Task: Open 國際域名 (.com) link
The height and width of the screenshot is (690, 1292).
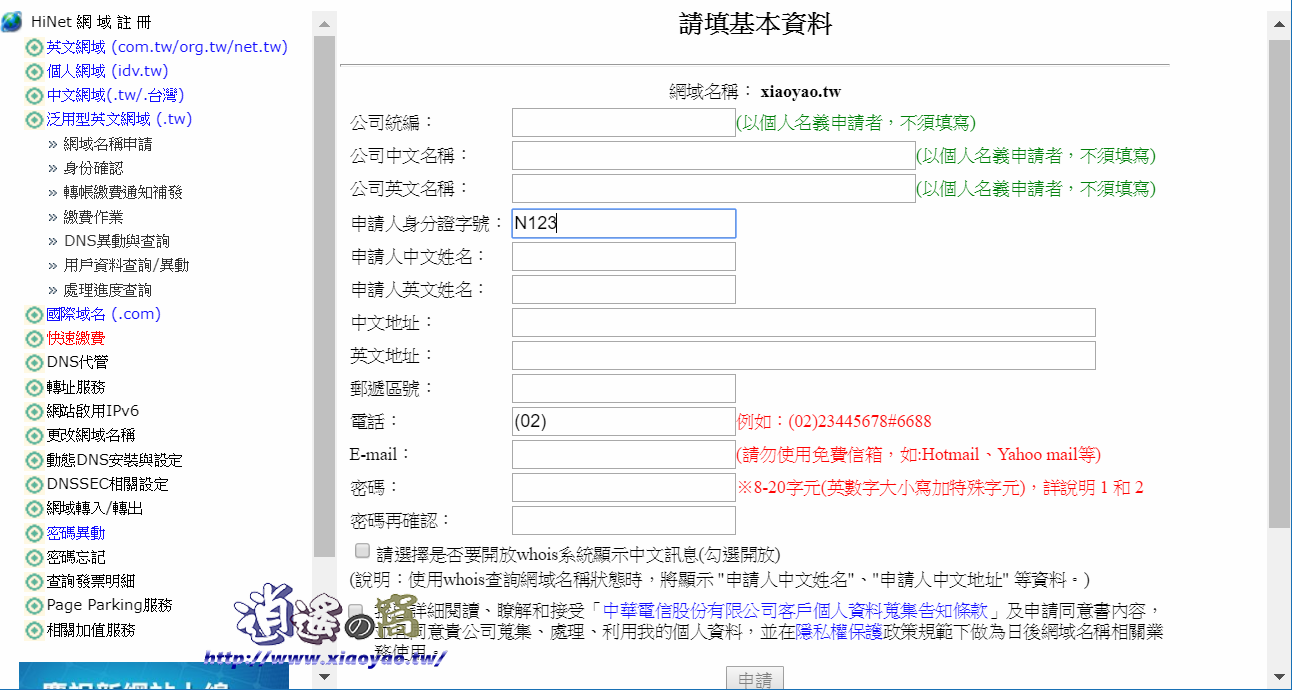Action: tap(103, 314)
